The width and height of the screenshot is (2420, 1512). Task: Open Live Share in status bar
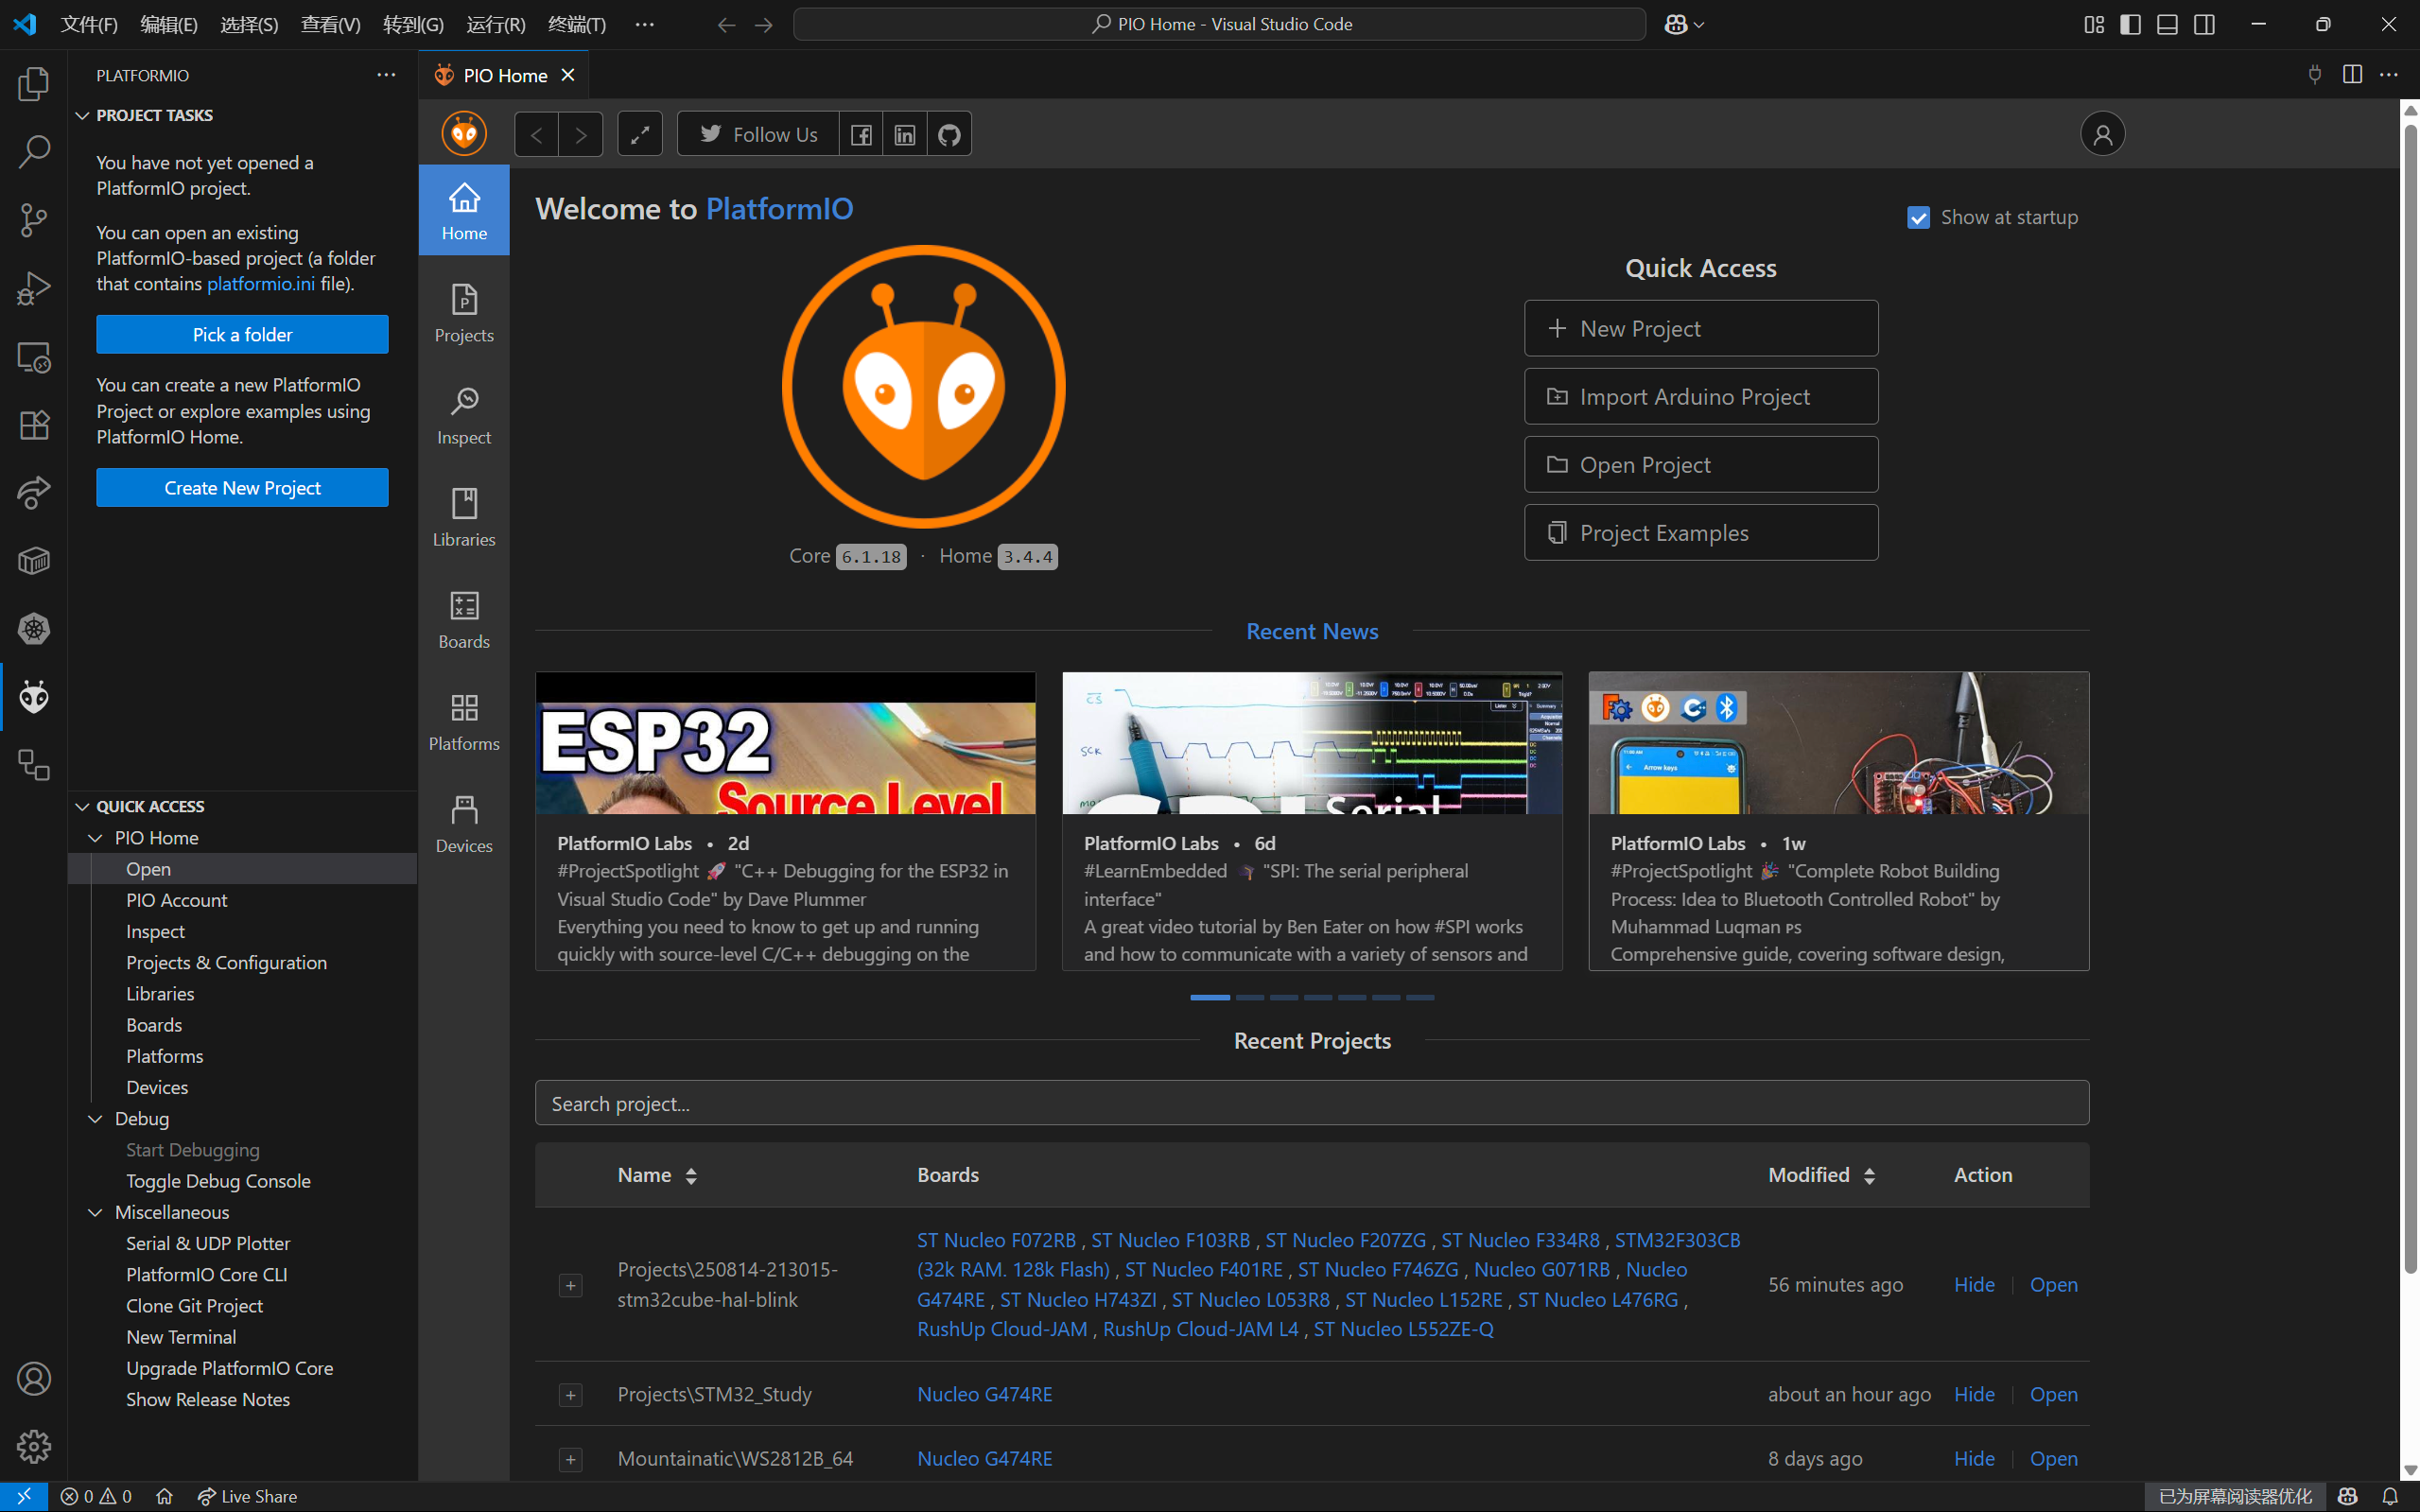pyautogui.click(x=246, y=1496)
